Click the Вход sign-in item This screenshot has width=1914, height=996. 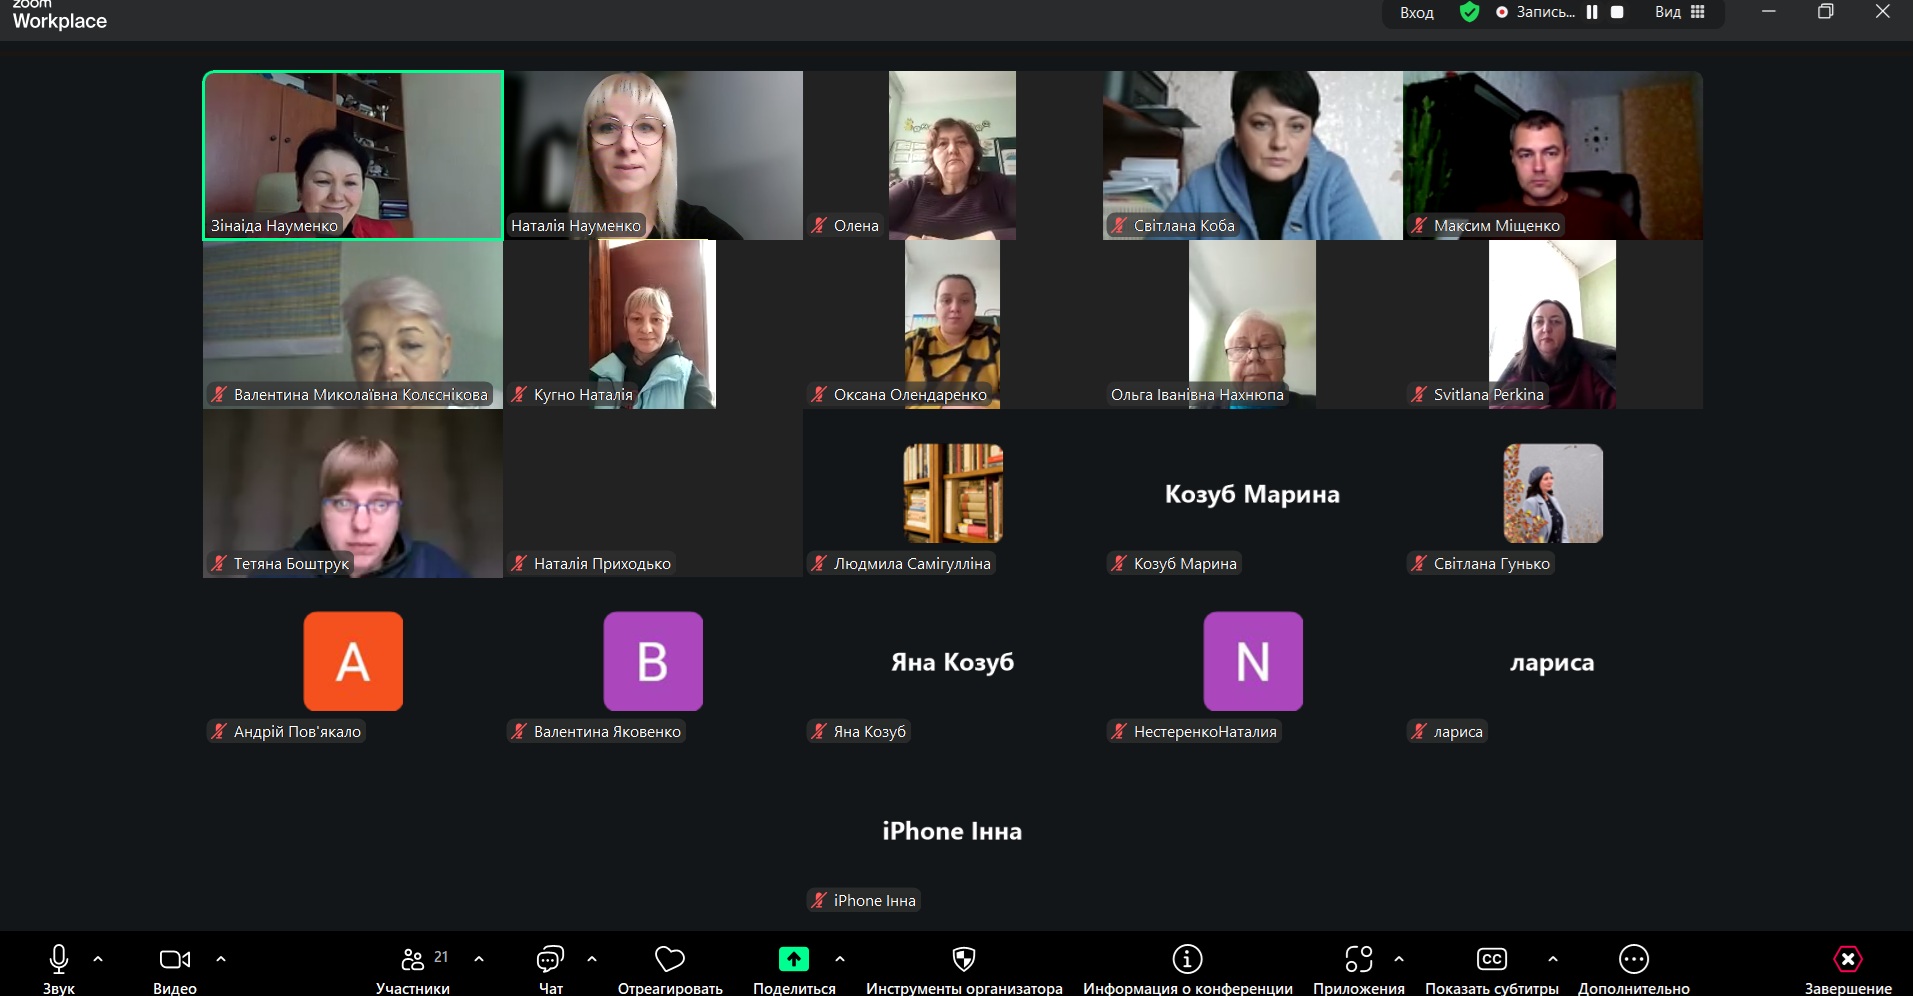click(1416, 12)
